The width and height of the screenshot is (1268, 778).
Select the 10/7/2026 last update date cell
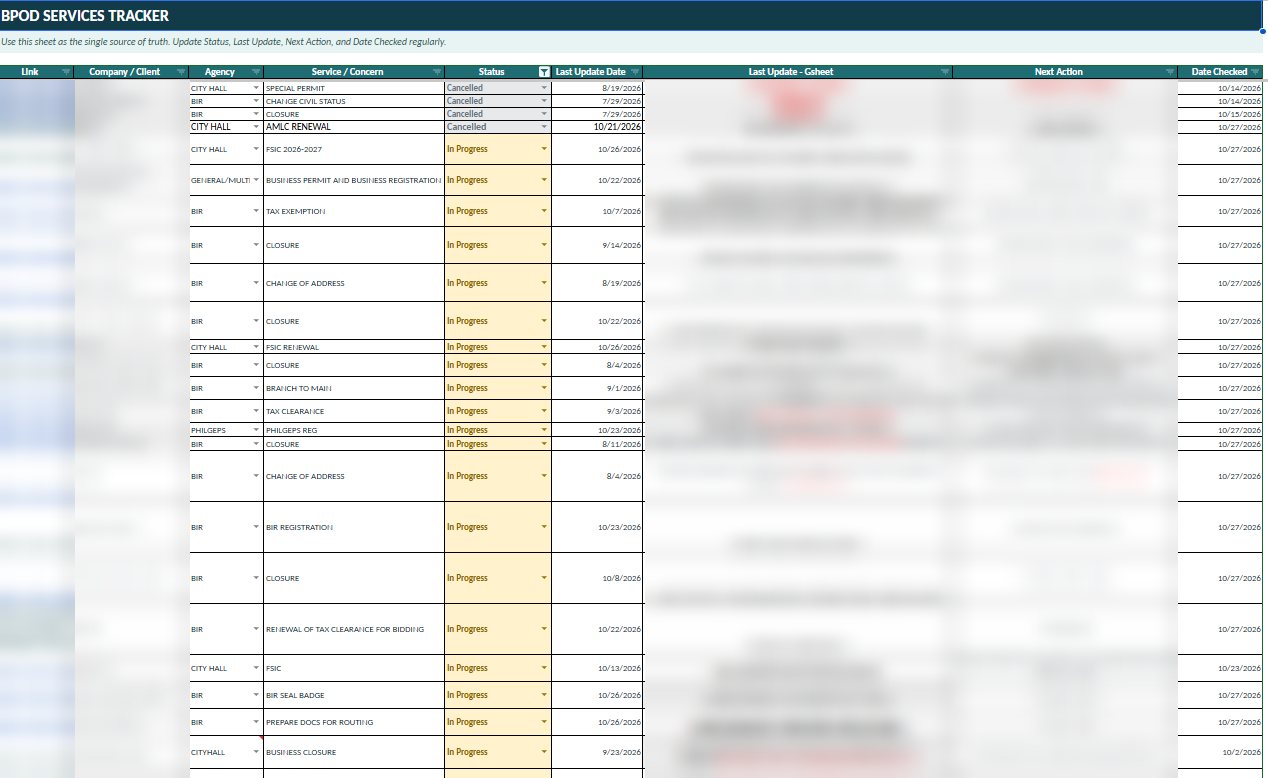(x=597, y=211)
